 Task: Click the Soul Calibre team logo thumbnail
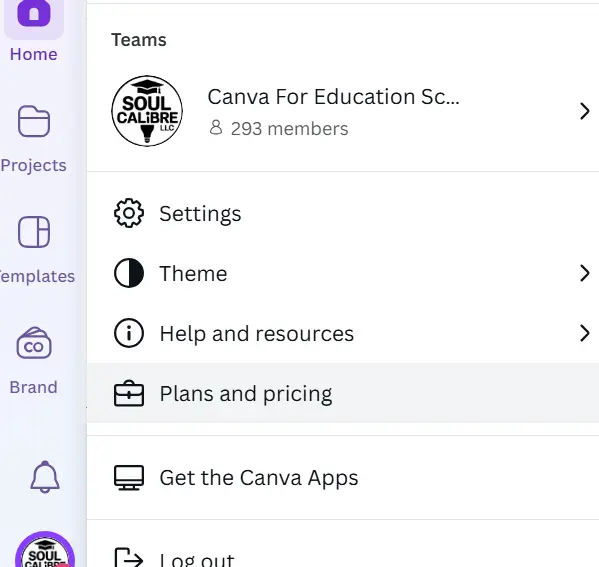tap(147, 111)
